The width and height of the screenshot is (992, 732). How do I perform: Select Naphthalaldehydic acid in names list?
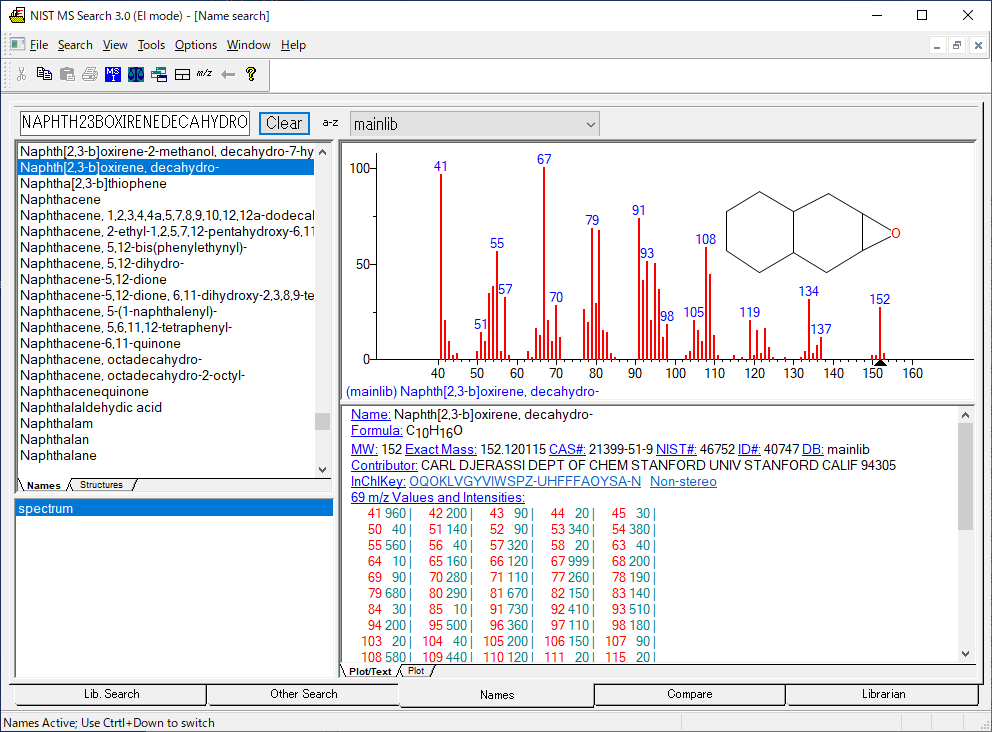pyautogui.click(x=166, y=407)
